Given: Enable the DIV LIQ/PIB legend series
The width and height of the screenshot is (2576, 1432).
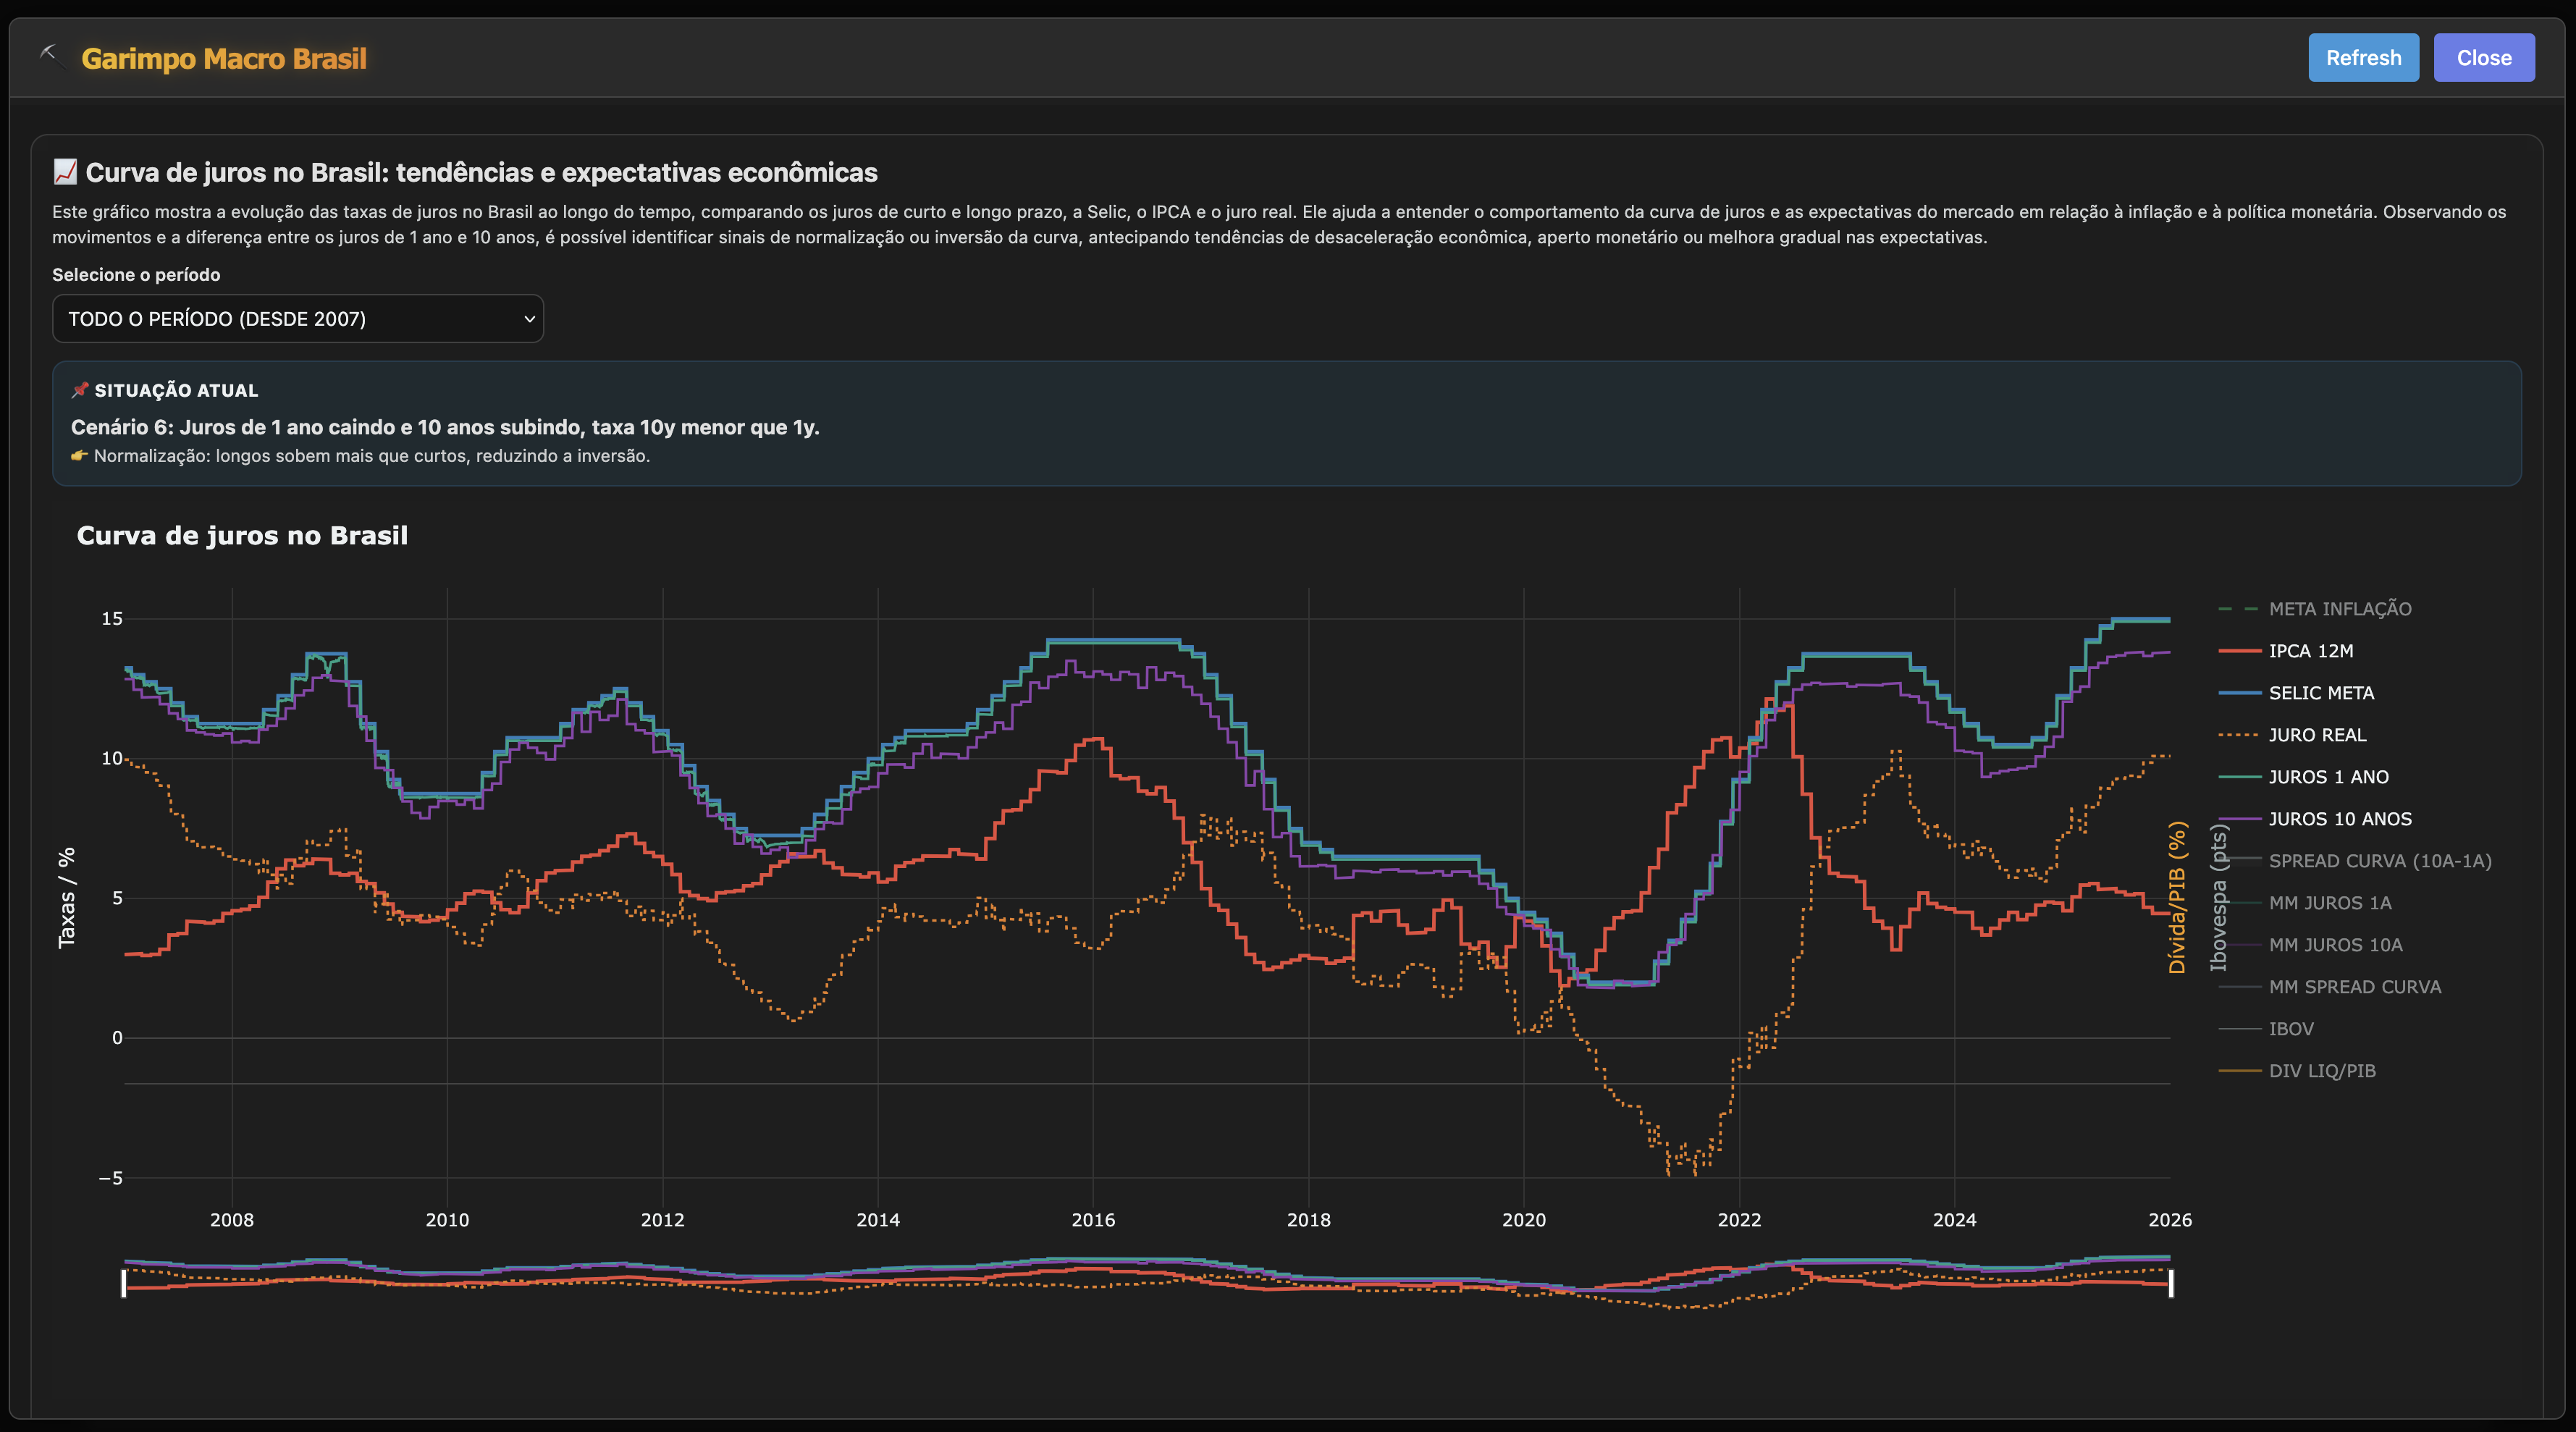Looking at the screenshot, I should [2321, 1071].
